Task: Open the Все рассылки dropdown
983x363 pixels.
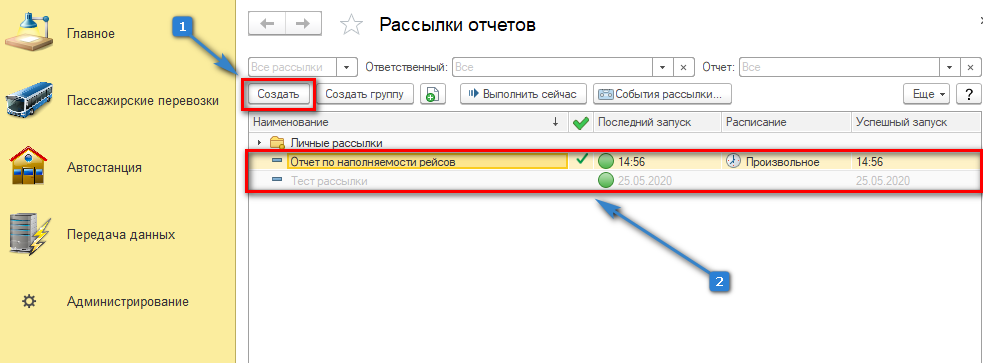Action: point(347,67)
